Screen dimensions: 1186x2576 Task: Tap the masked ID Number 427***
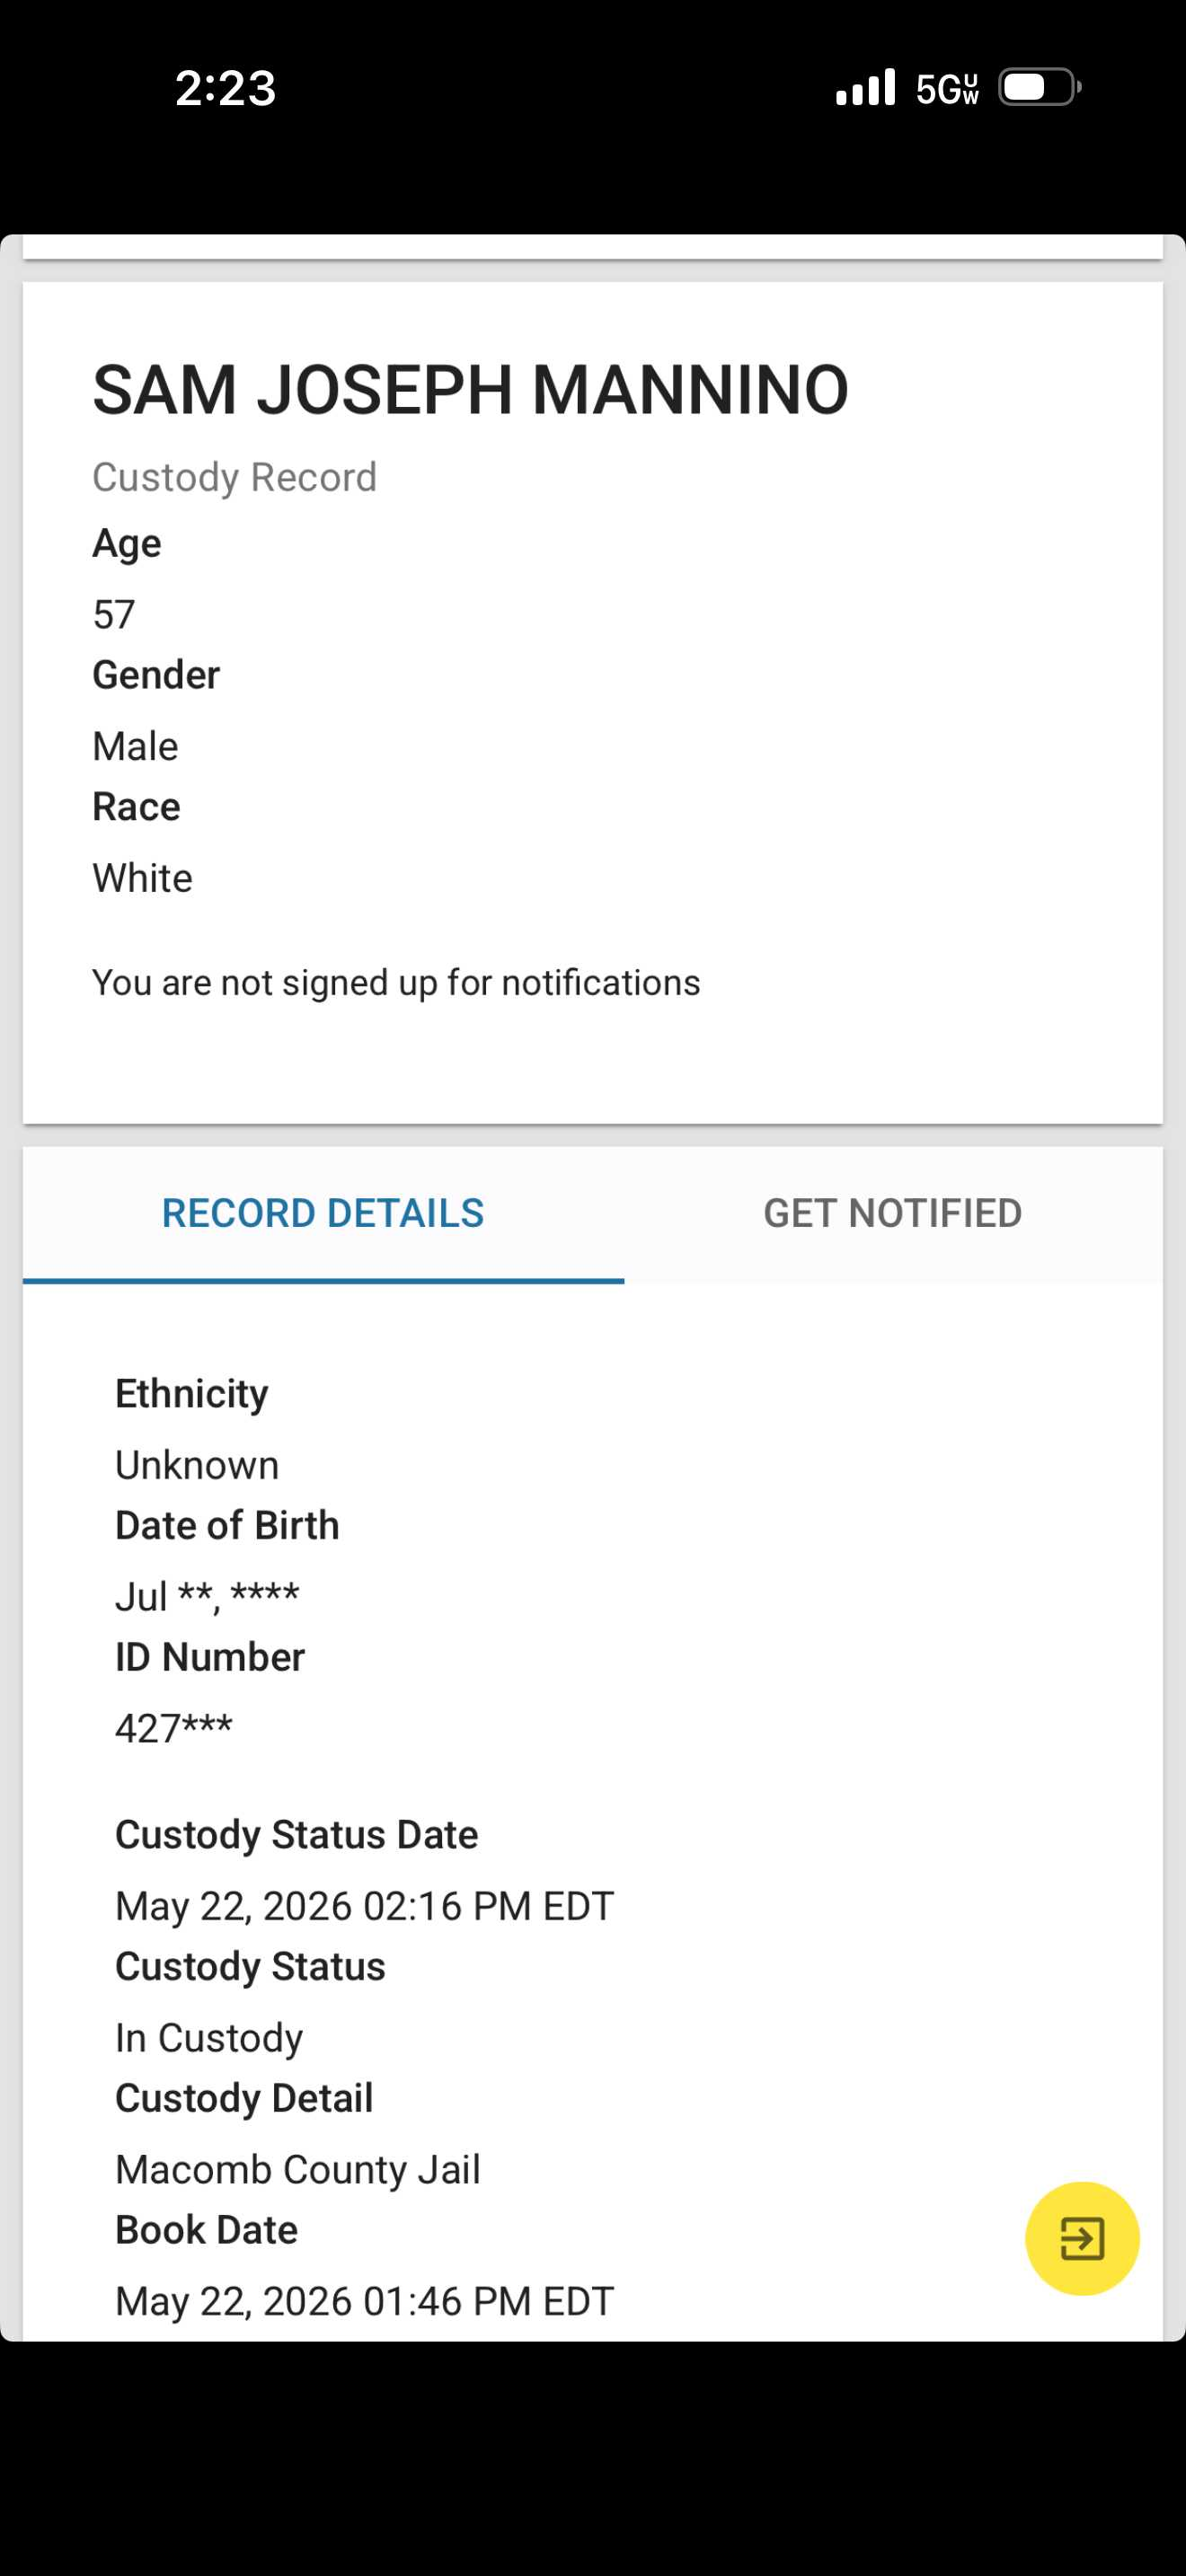(x=174, y=1728)
